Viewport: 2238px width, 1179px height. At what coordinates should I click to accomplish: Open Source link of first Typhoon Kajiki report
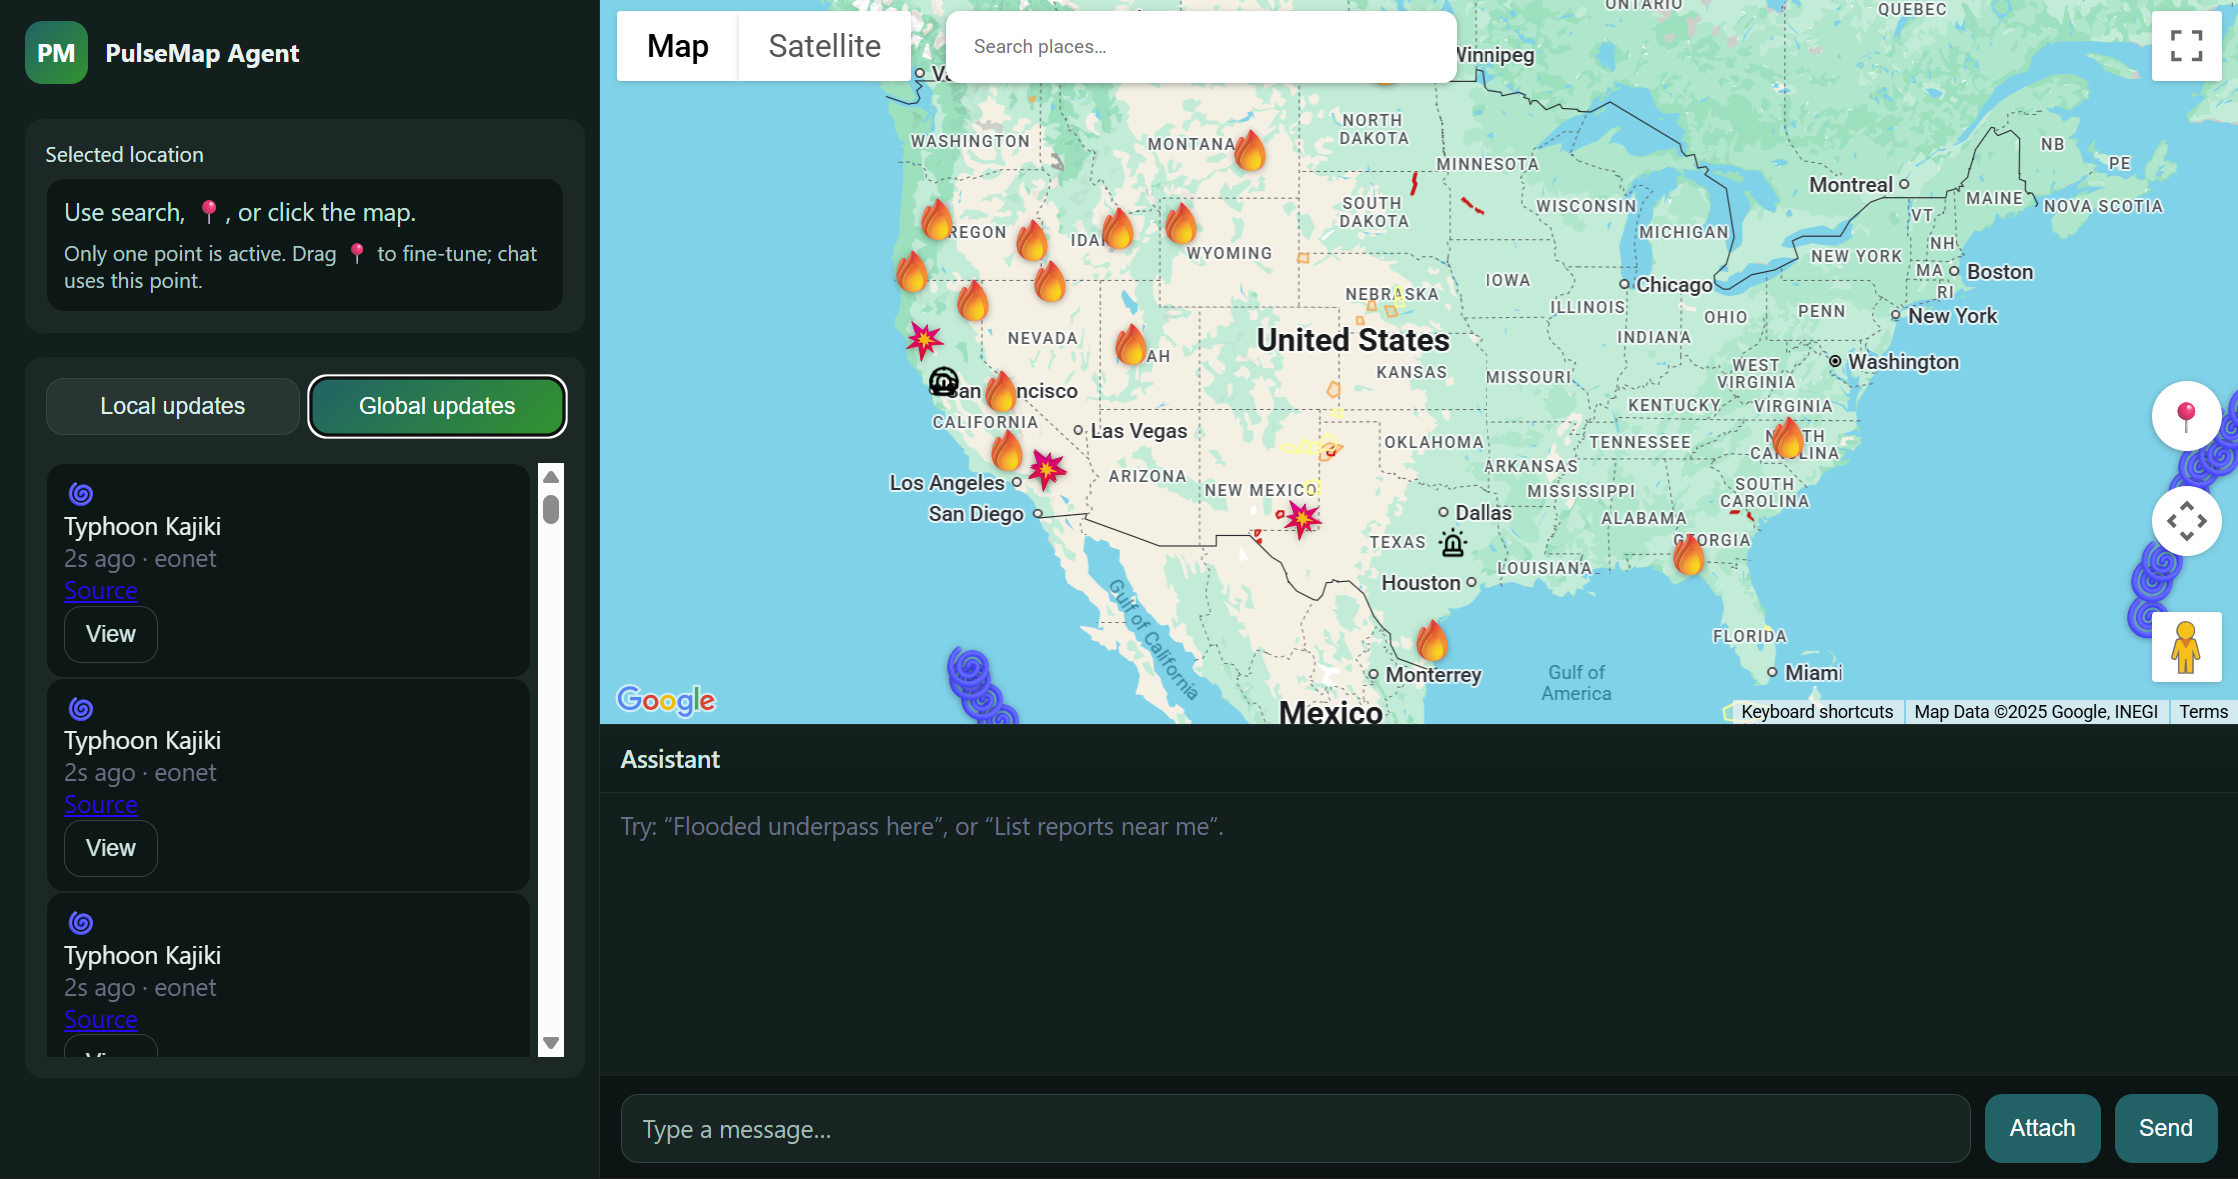click(100, 590)
